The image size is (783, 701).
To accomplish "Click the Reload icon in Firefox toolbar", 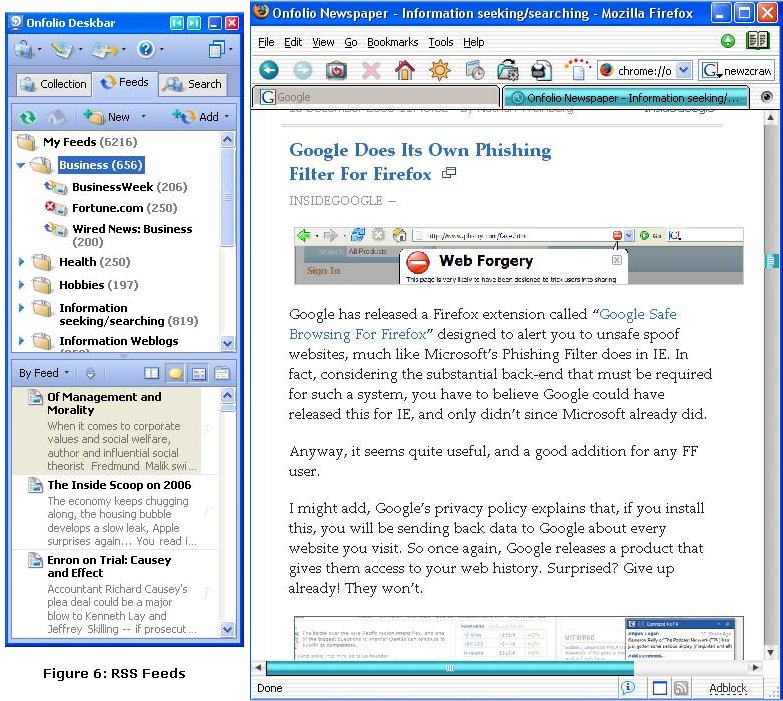I will tap(336, 70).
